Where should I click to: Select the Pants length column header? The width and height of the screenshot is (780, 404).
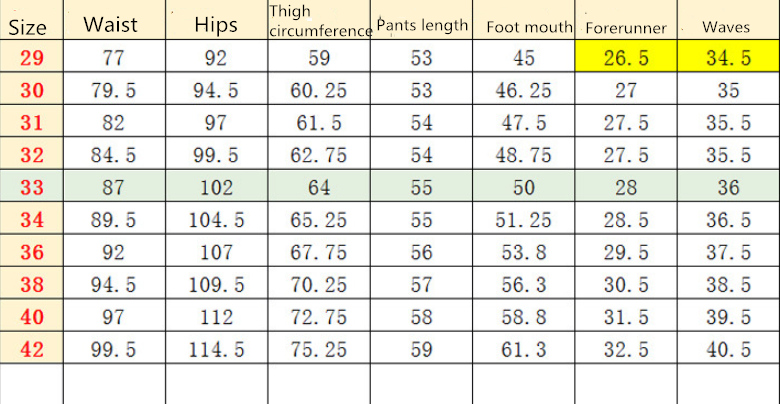pos(422,25)
